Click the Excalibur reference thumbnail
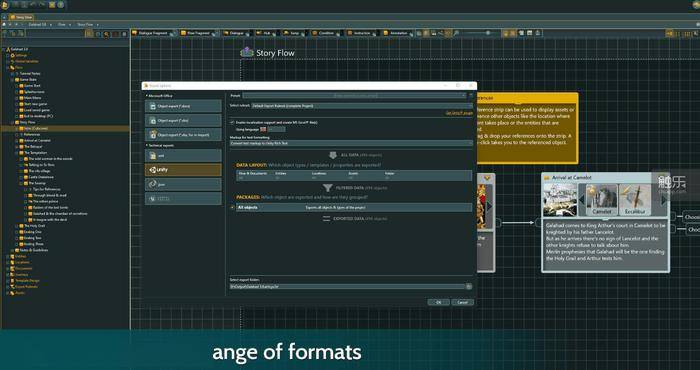700x370 pixels. click(634, 199)
